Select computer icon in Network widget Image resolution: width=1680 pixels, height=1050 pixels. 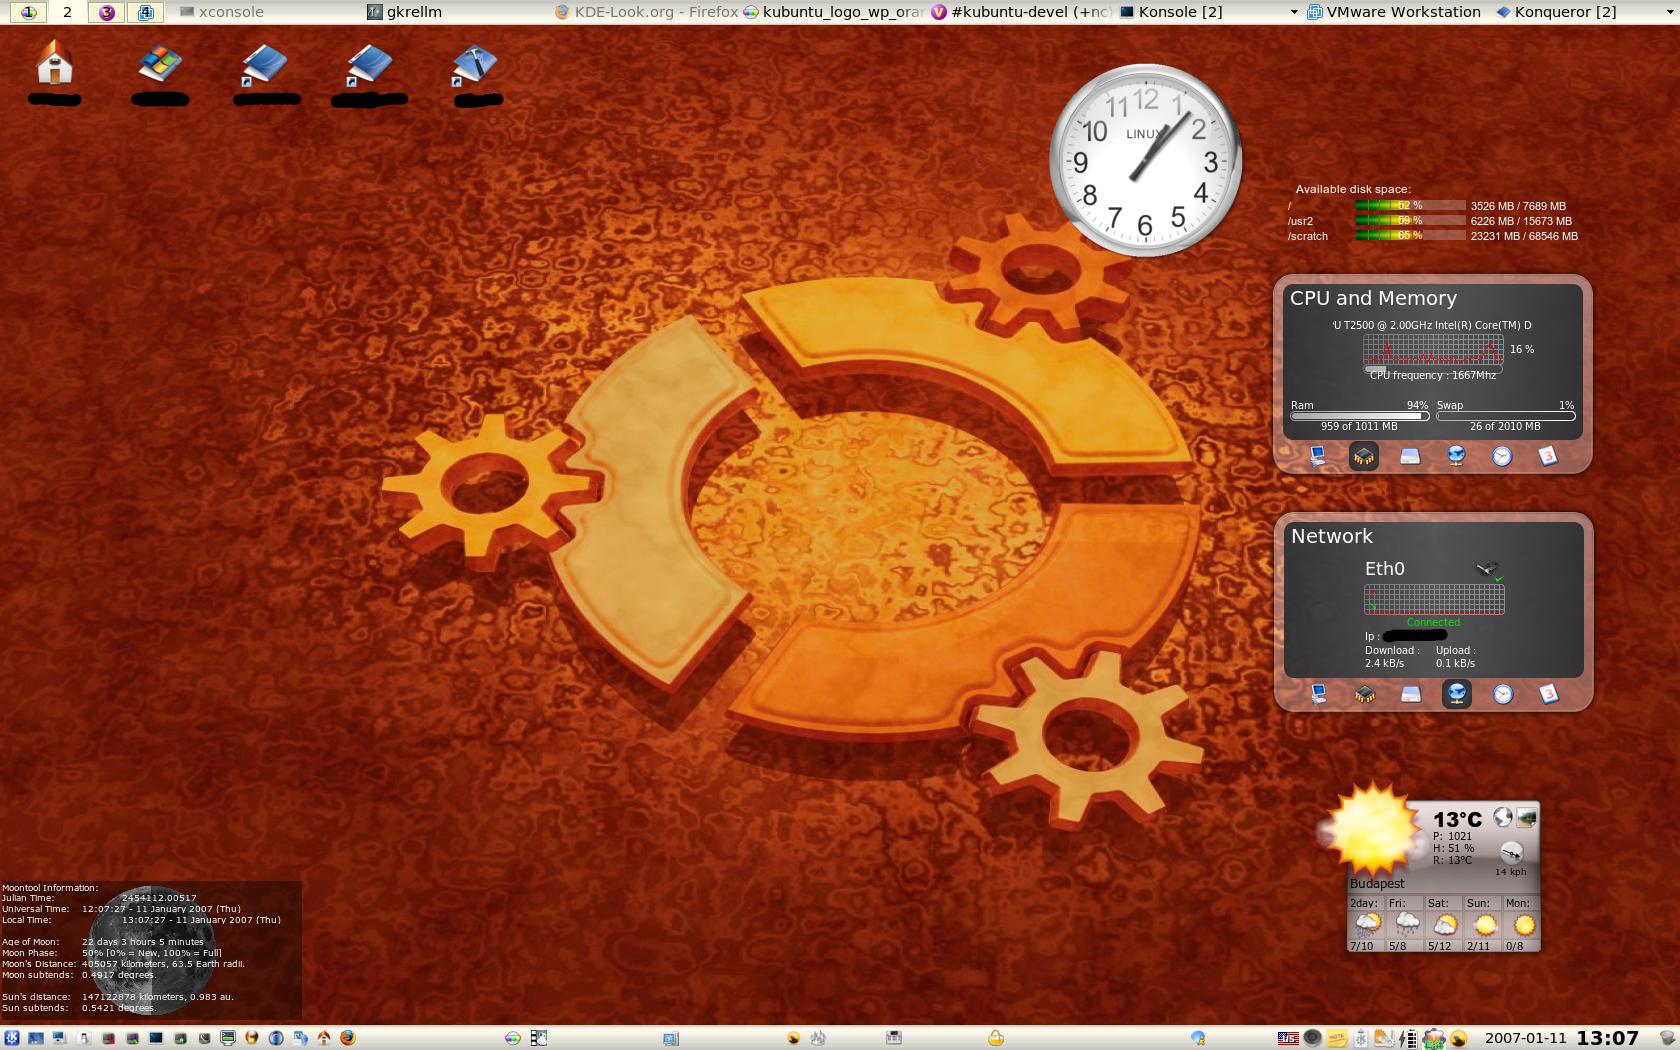pyautogui.click(x=1319, y=694)
